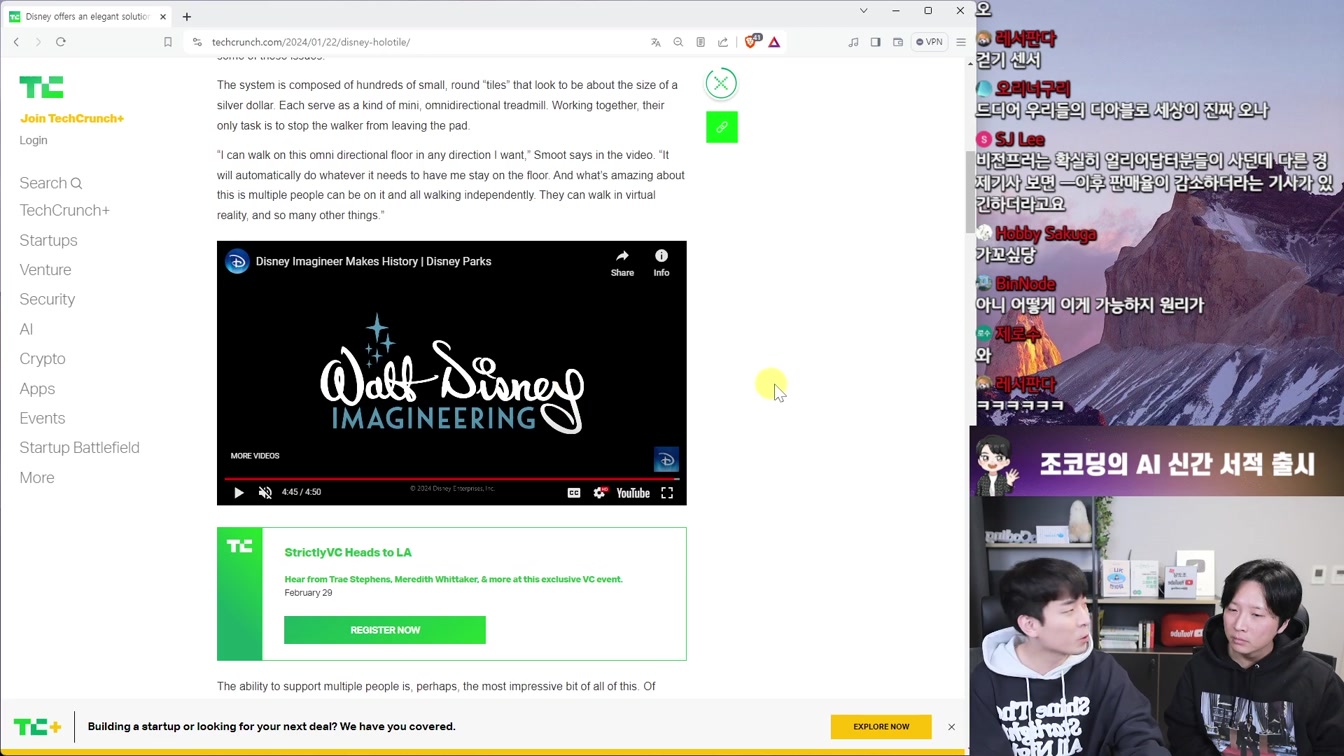Screen dimensions: 1344x756
Task: Open reader mode icon in address bar
Action: coord(700,42)
